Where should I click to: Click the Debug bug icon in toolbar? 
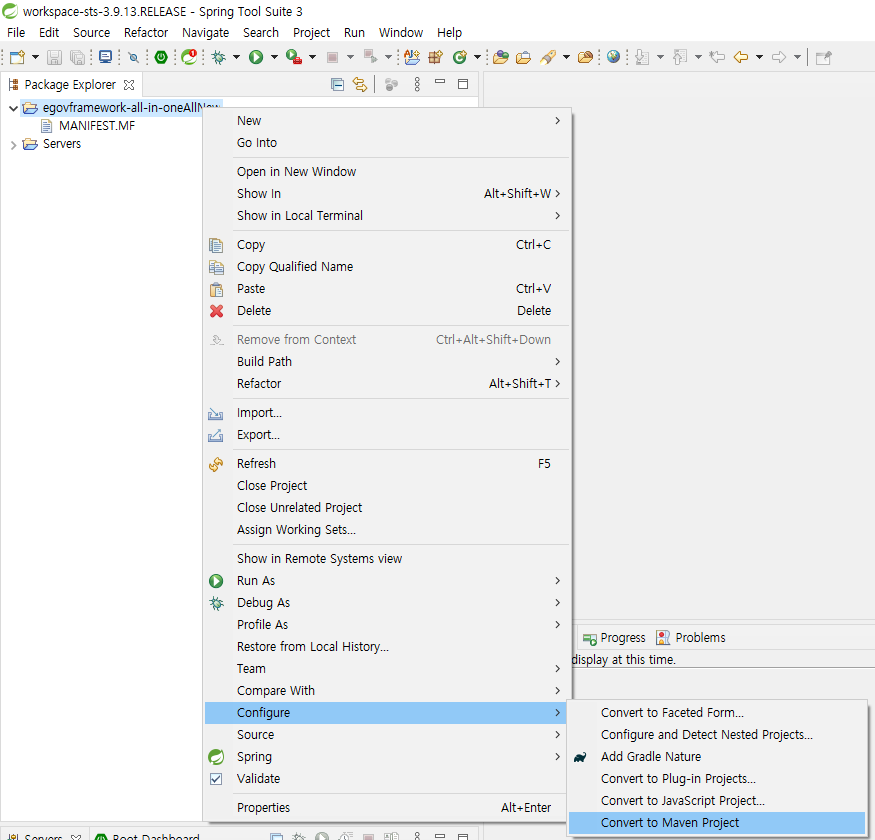(x=218, y=58)
